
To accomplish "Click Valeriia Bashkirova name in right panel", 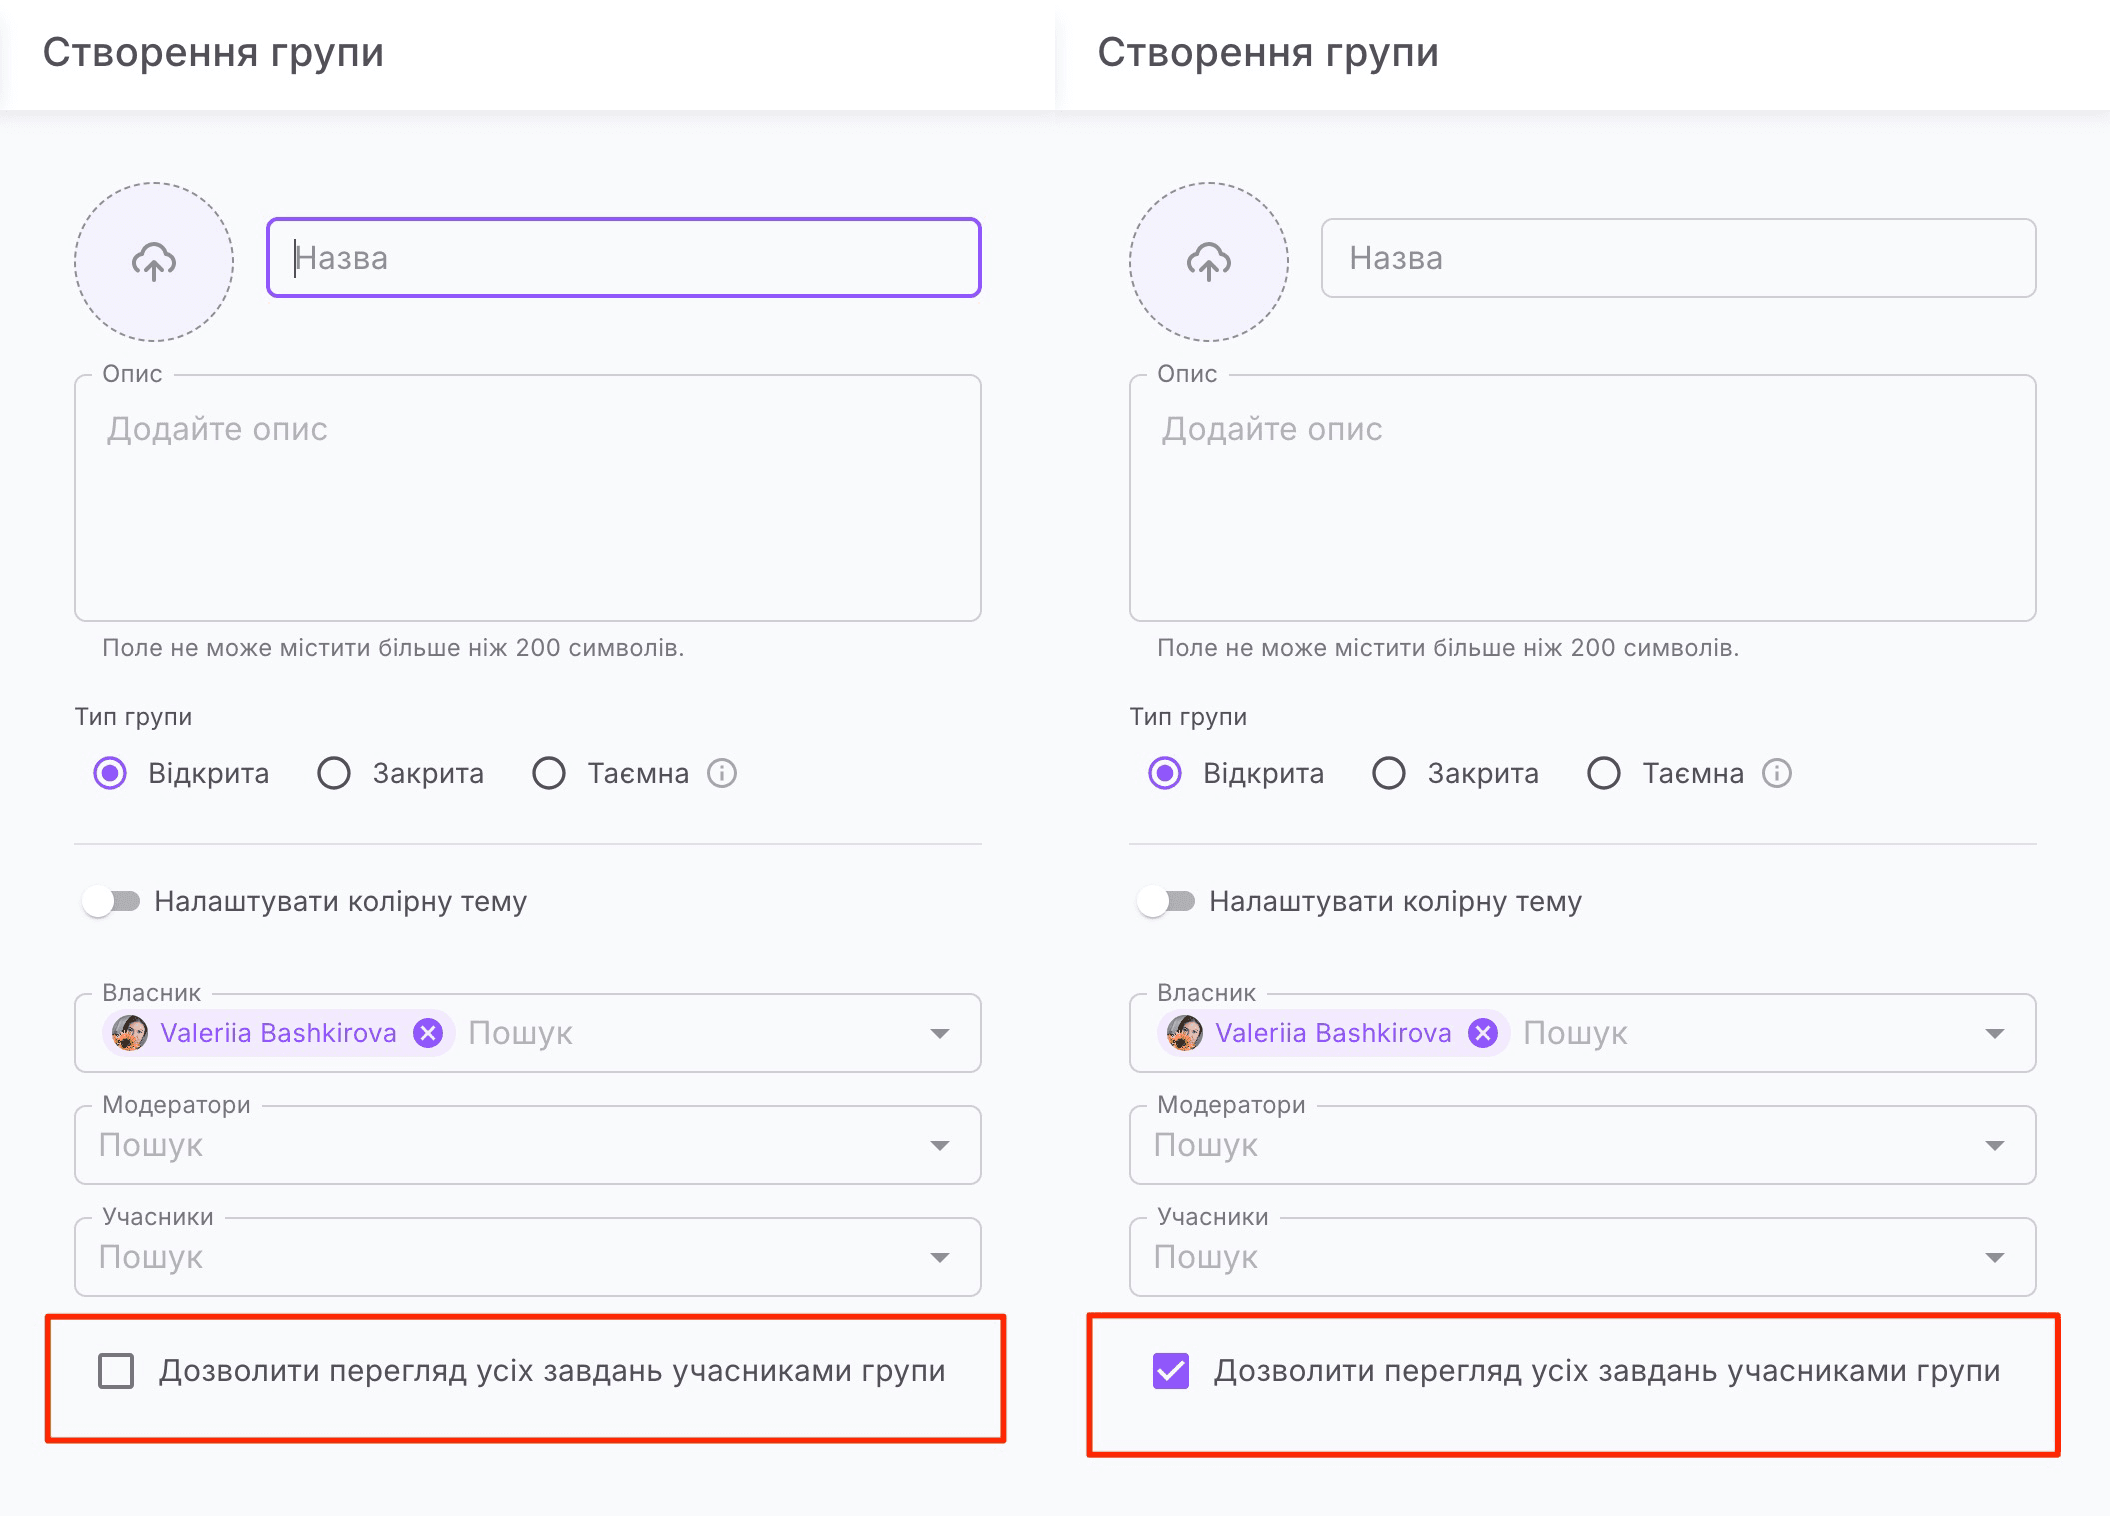I will coord(1334,1033).
